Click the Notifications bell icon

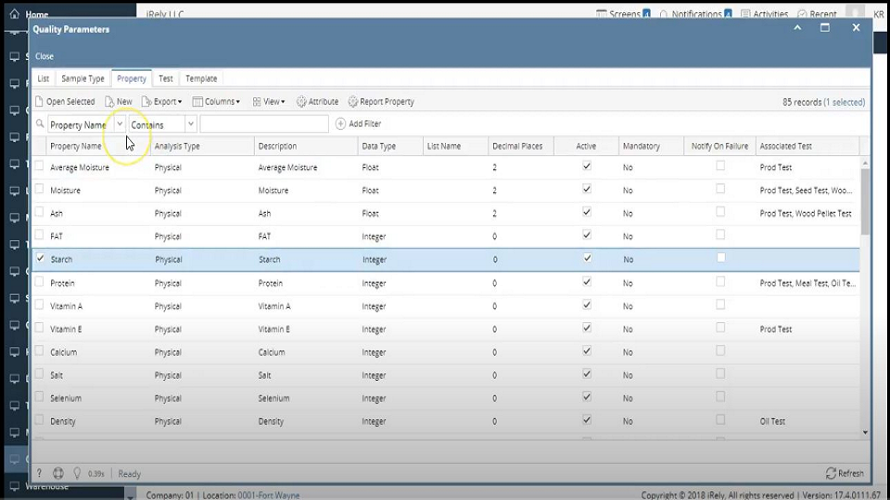pos(664,14)
